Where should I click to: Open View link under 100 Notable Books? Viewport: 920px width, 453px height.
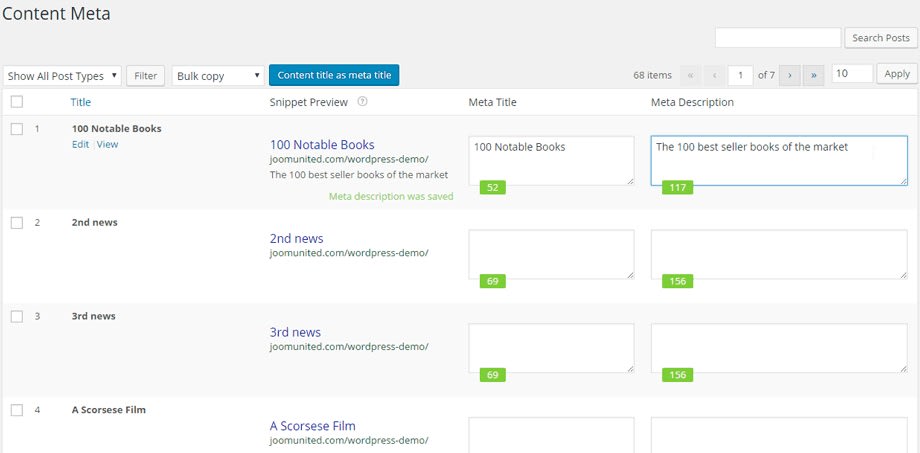point(107,144)
